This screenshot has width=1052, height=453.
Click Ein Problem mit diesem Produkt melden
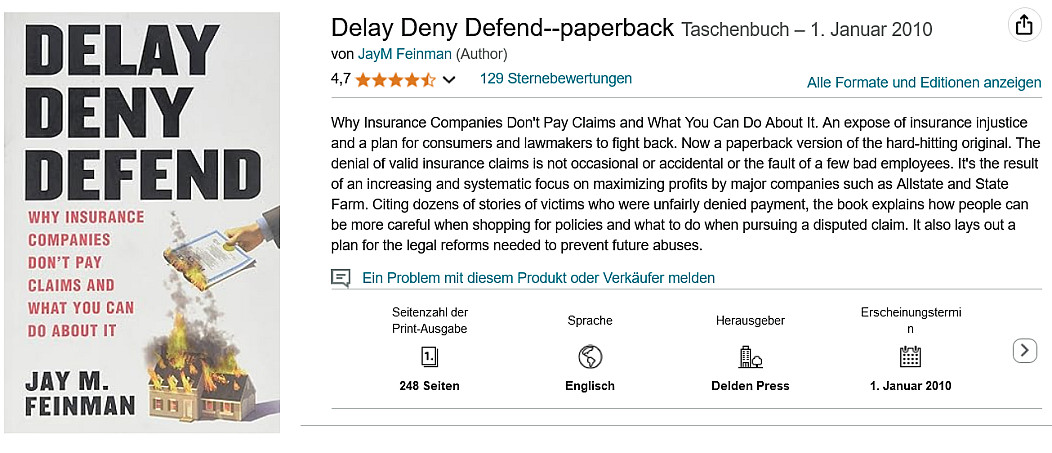[x=538, y=278]
